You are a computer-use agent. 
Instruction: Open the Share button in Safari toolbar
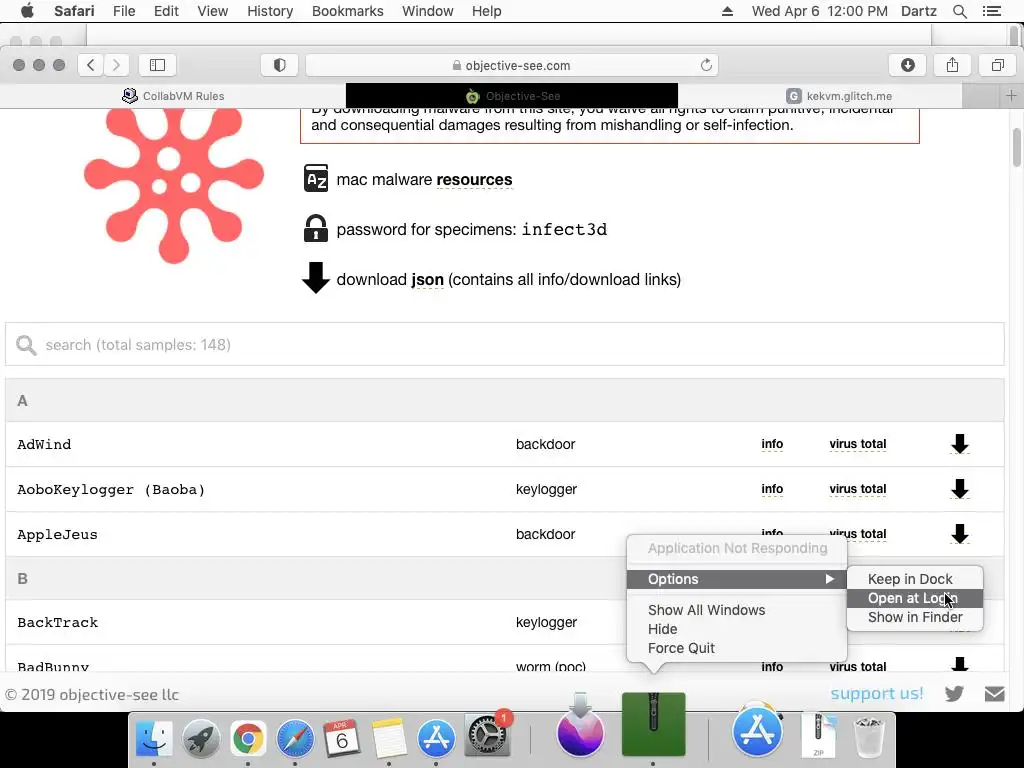click(x=953, y=65)
